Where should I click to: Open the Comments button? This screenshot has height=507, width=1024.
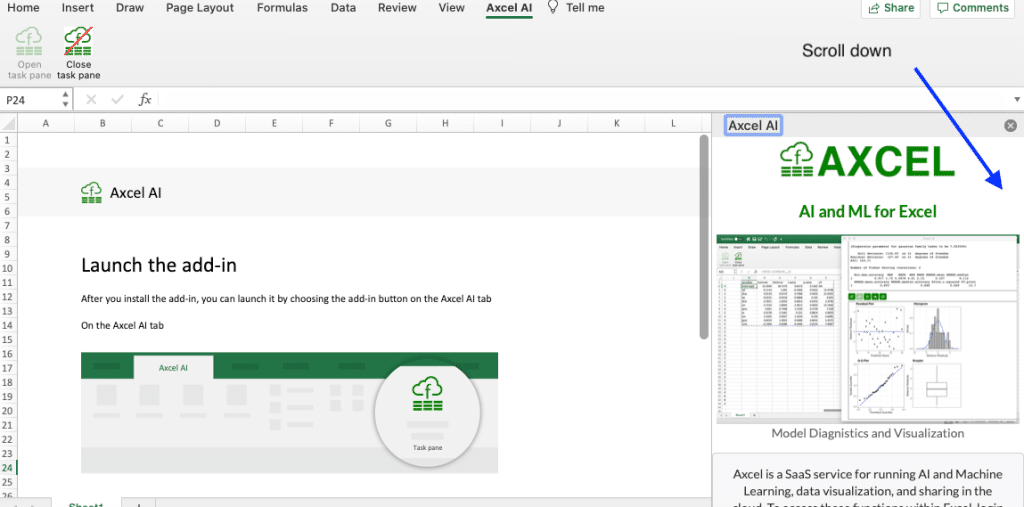pyautogui.click(x=973, y=8)
